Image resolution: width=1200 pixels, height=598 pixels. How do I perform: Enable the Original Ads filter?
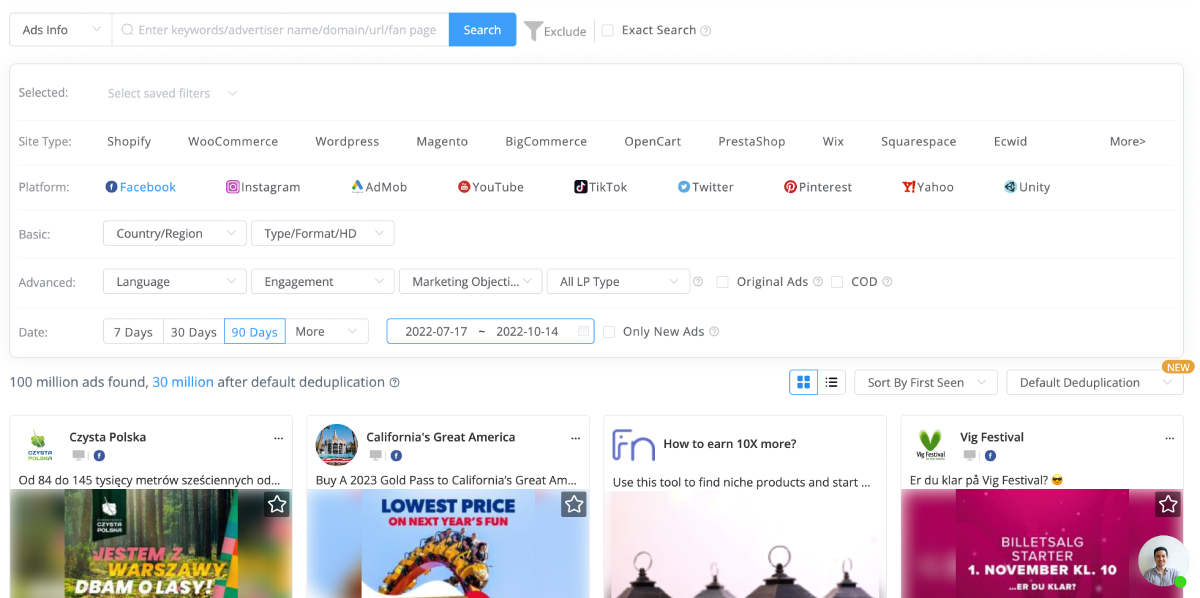coord(723,281)
